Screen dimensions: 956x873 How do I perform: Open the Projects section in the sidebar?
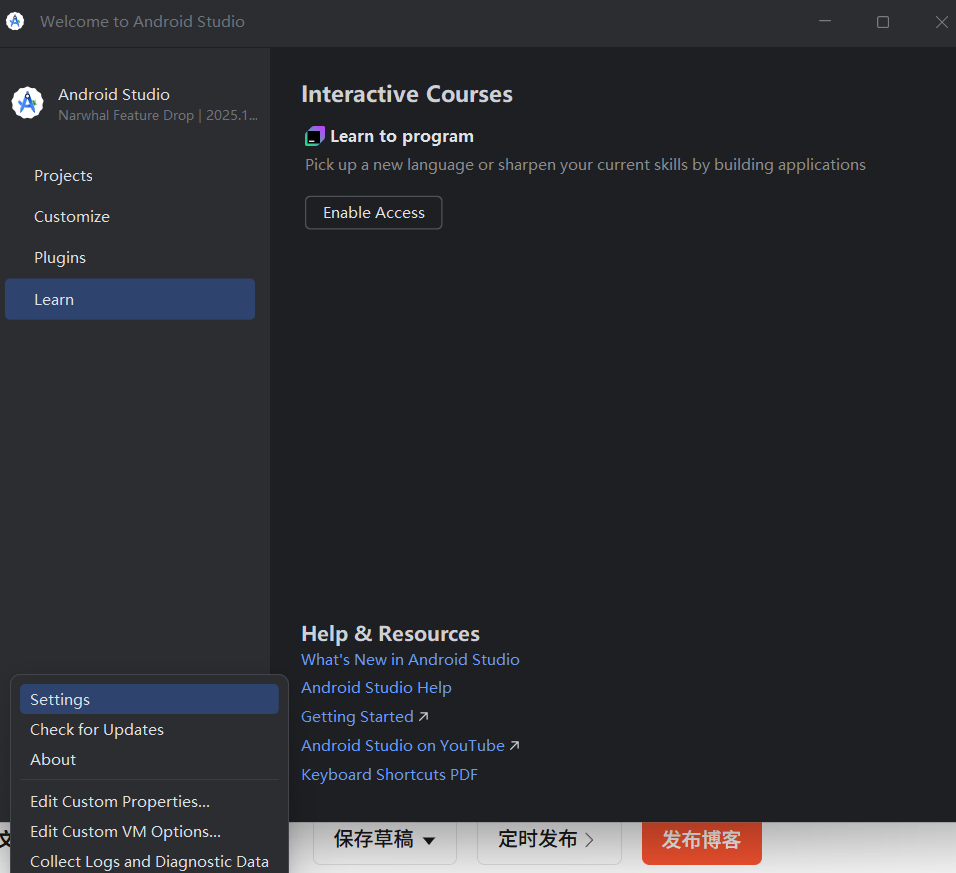pyautogui.click(x=63, y=175)
